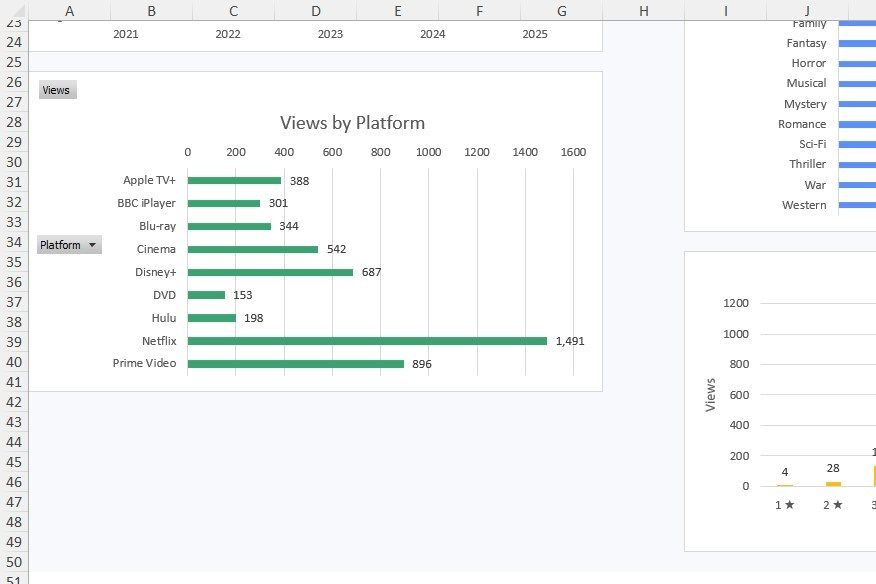
Task: Pick the Cinema bar in the platform chart
Action: click(253, 249)
